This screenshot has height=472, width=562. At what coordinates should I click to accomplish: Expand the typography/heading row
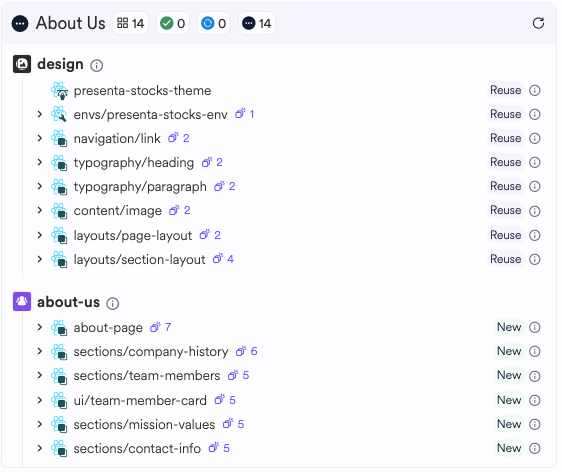tap(39, 162)
